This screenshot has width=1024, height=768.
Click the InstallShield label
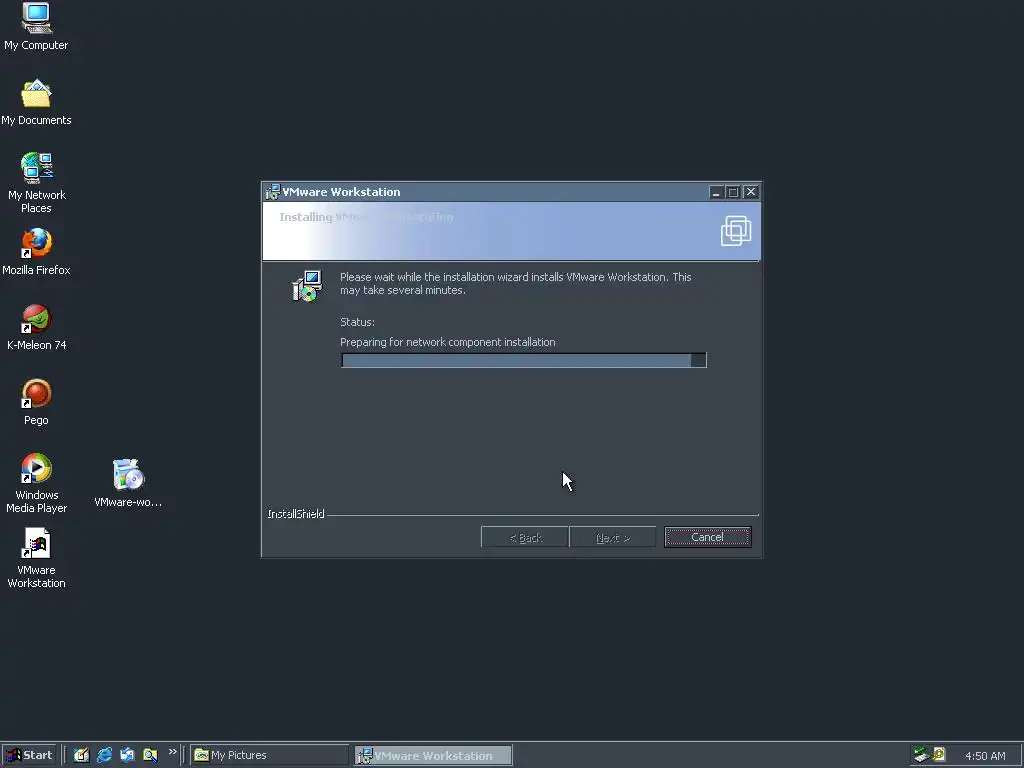[x=296, y=514]
